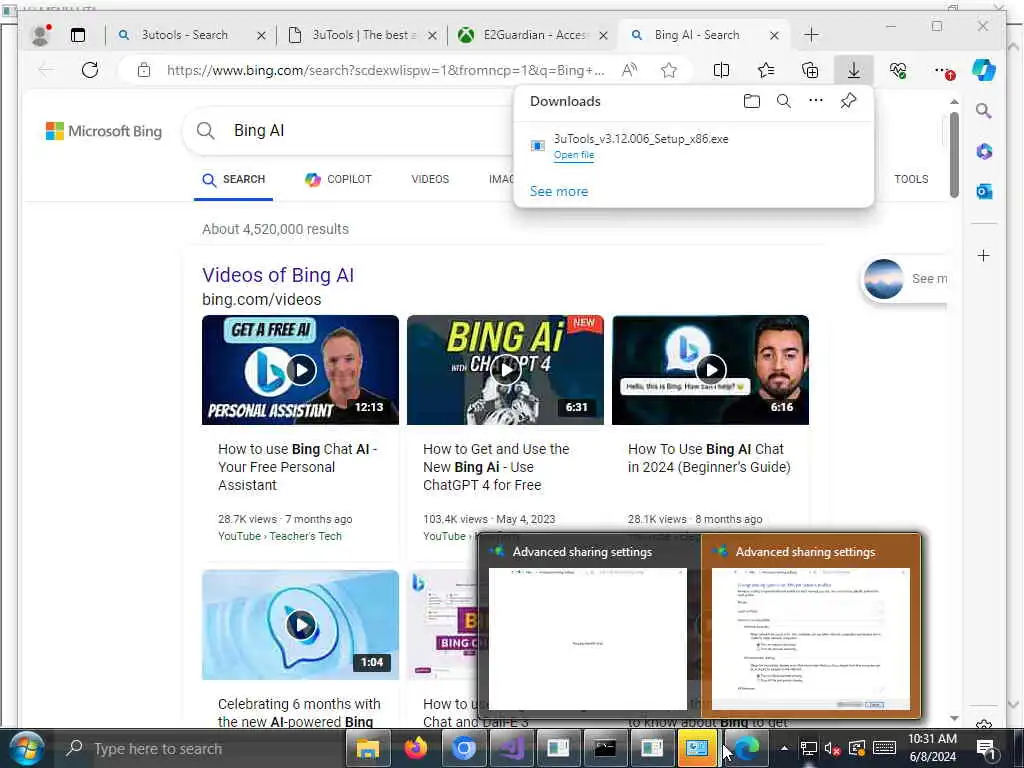
Task: Open 'How to use Bing Chat AI' title
Action: (x=298, y=467)
